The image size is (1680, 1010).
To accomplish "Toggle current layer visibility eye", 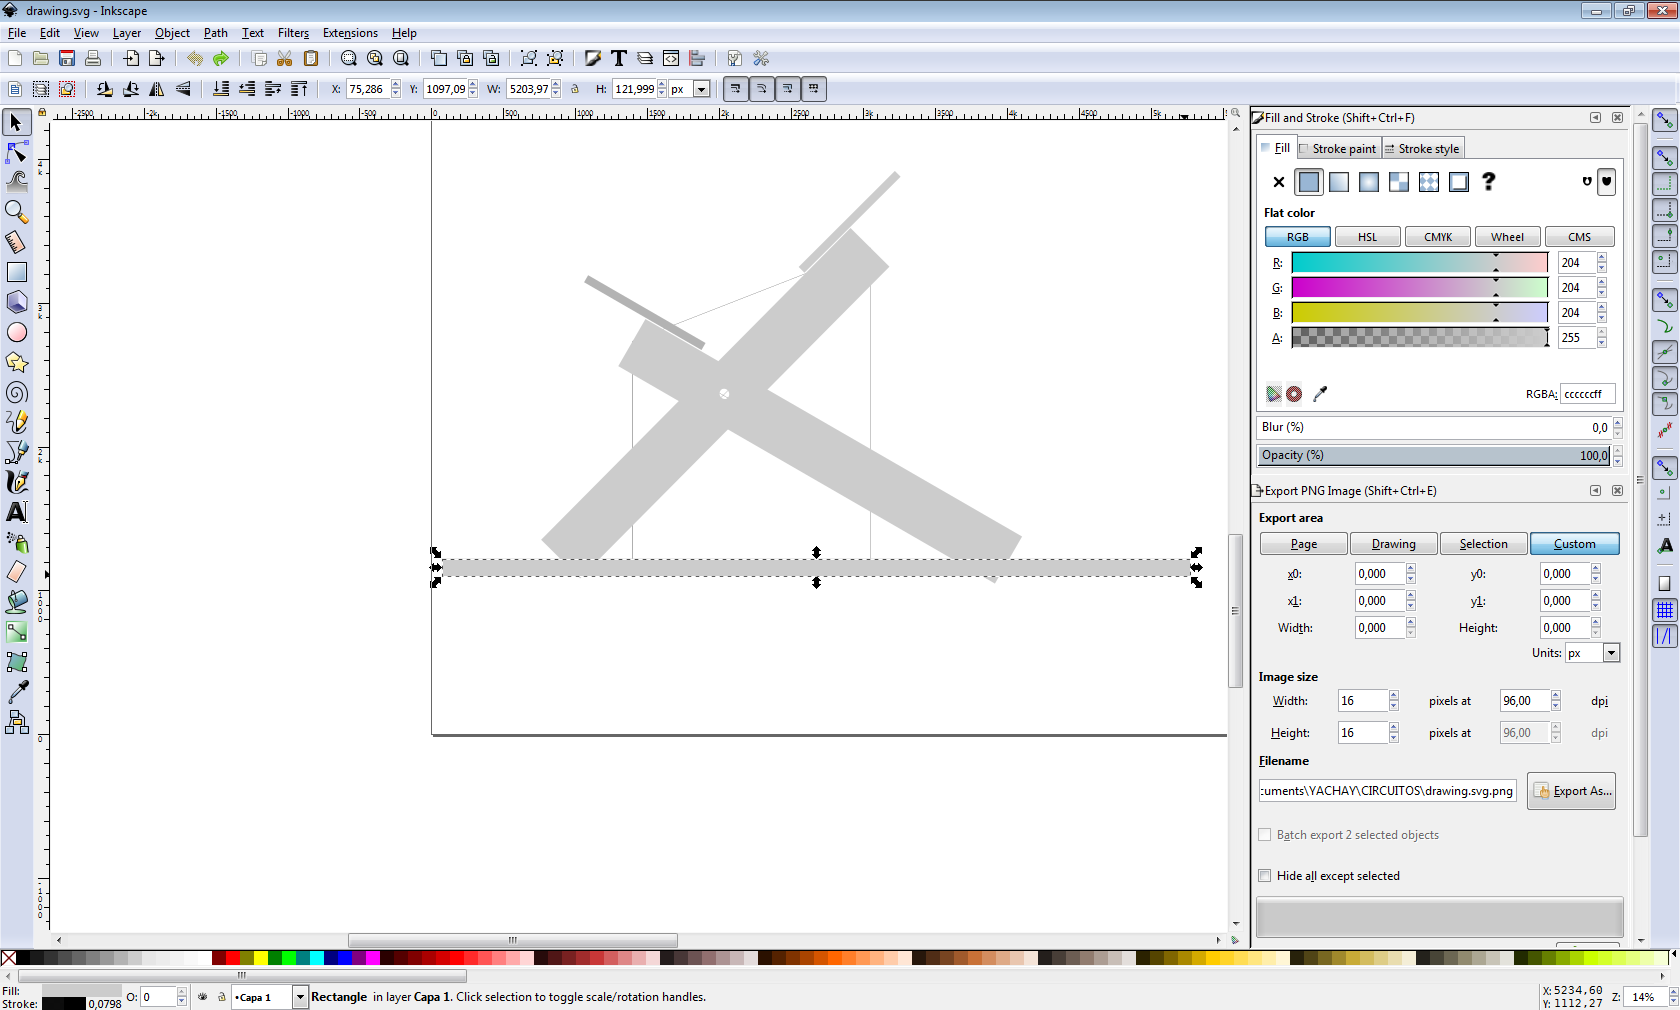I will tap(203, 997).
